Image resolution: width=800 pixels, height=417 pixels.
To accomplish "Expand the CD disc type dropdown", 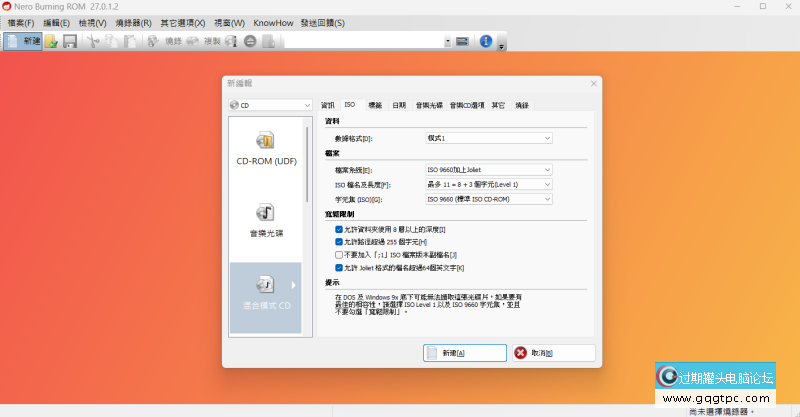I will [x=270, y=105].
